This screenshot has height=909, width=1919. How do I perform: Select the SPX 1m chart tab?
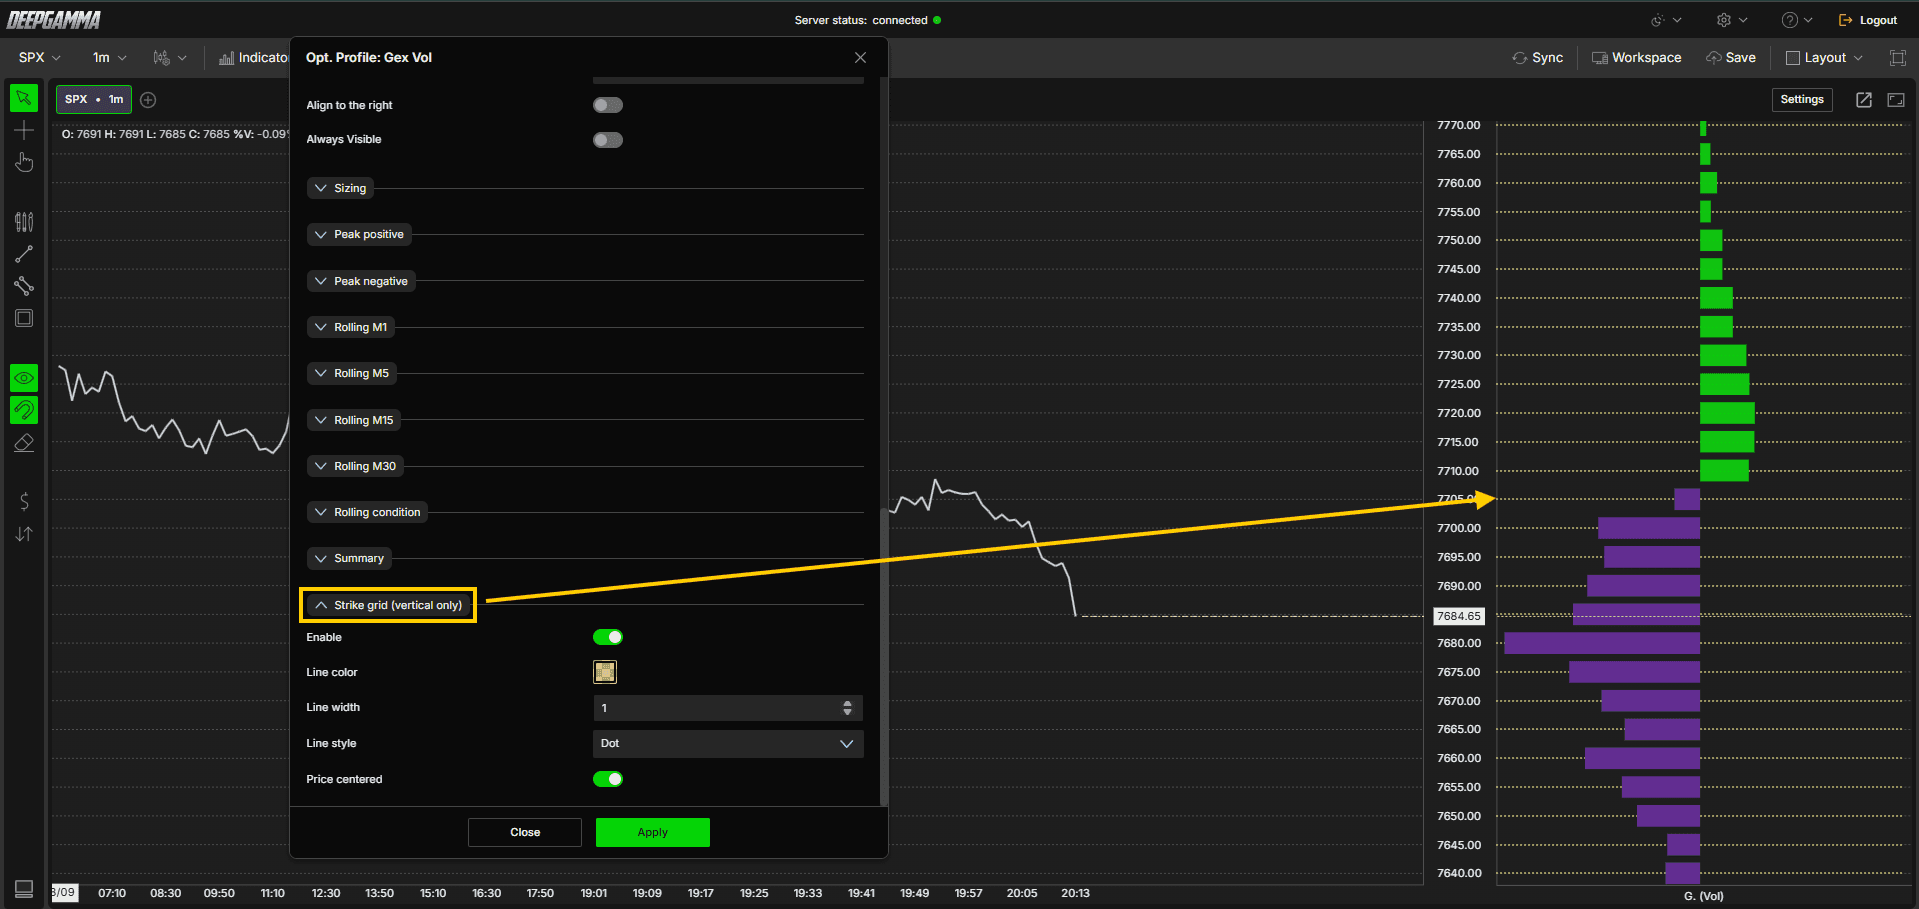pos(94,99)
